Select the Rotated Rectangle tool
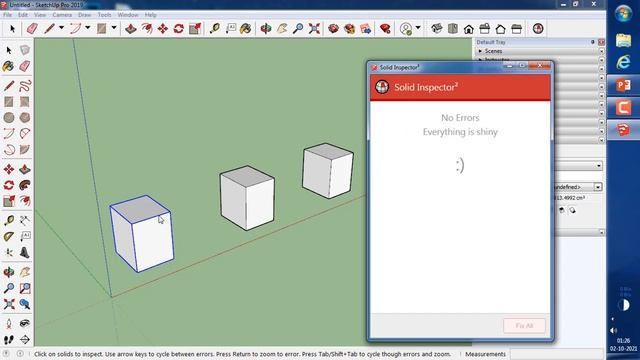 (x=25, y=102)
